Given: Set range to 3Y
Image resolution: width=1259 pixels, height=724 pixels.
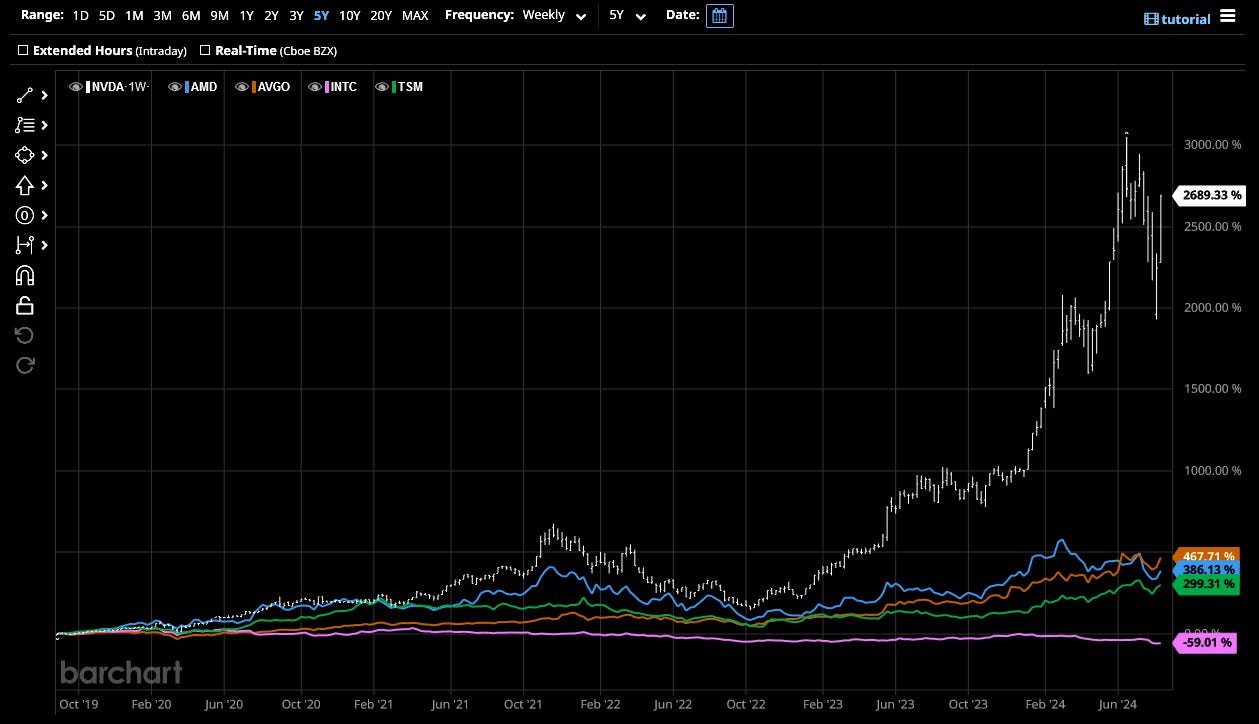Looking at the screenshot, I should pos(296,16).
